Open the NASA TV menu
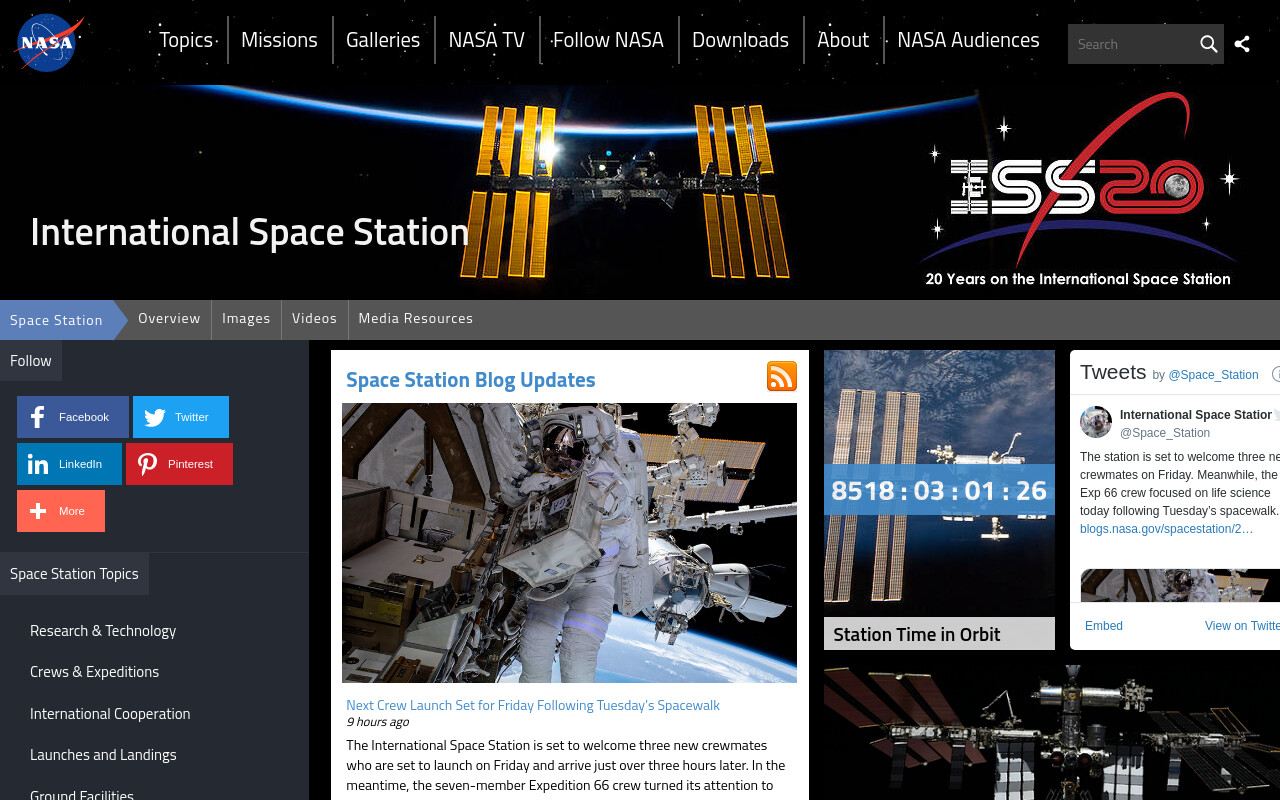The width and height of the screenshot is (1280, 800). point(486,40)
